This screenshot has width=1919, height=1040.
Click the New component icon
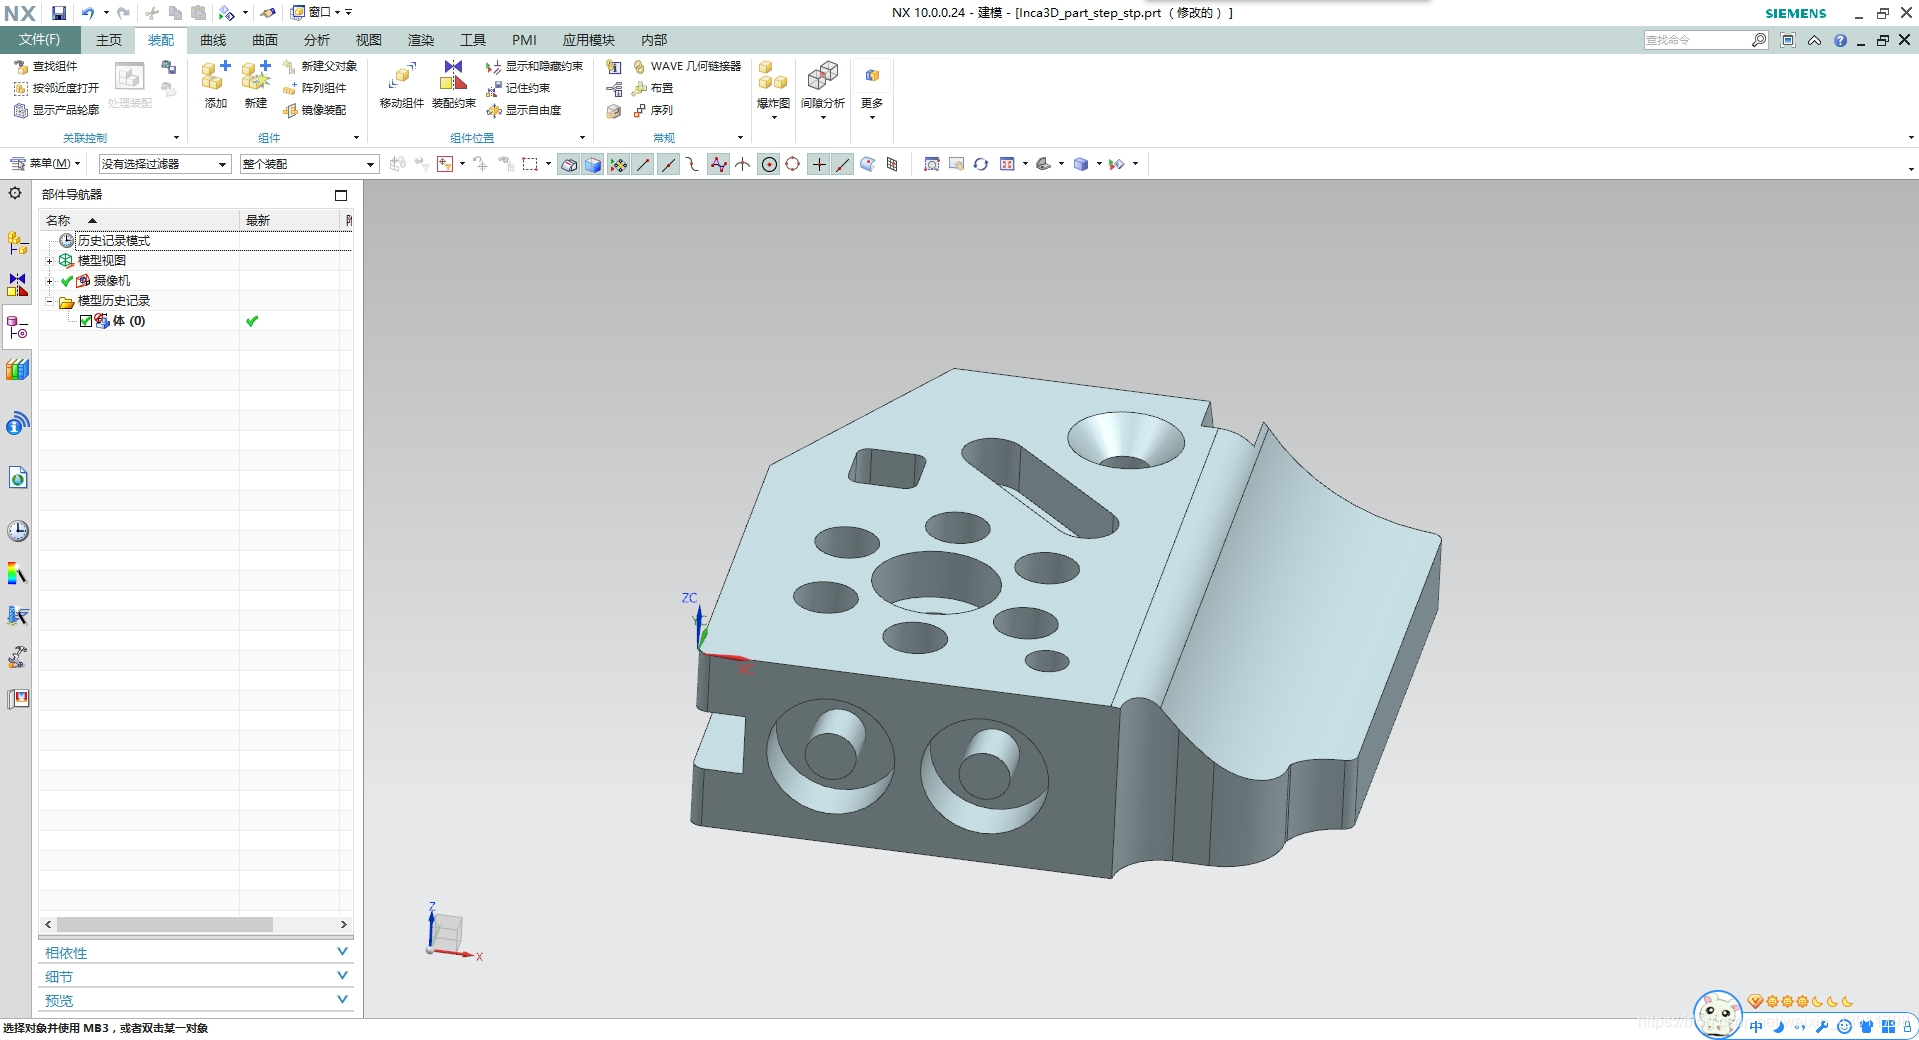point(256,77)
